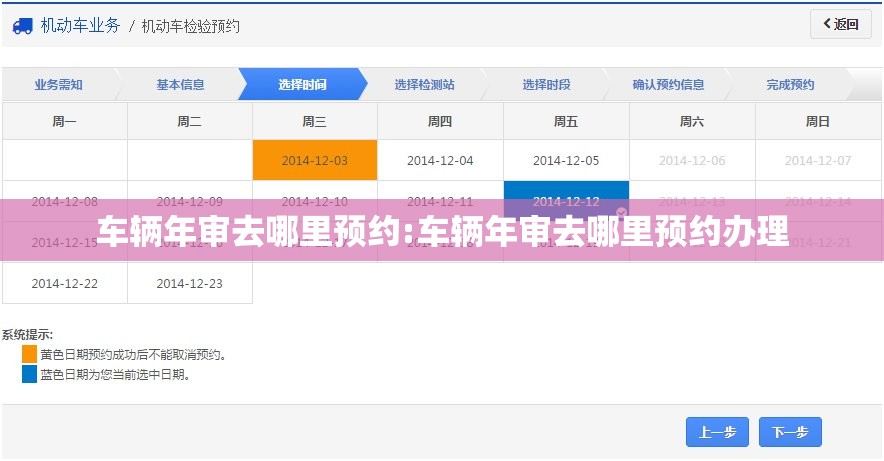Select the 选择时段 step tab
Screen dimensions: 884x461
tap(546, 85)
